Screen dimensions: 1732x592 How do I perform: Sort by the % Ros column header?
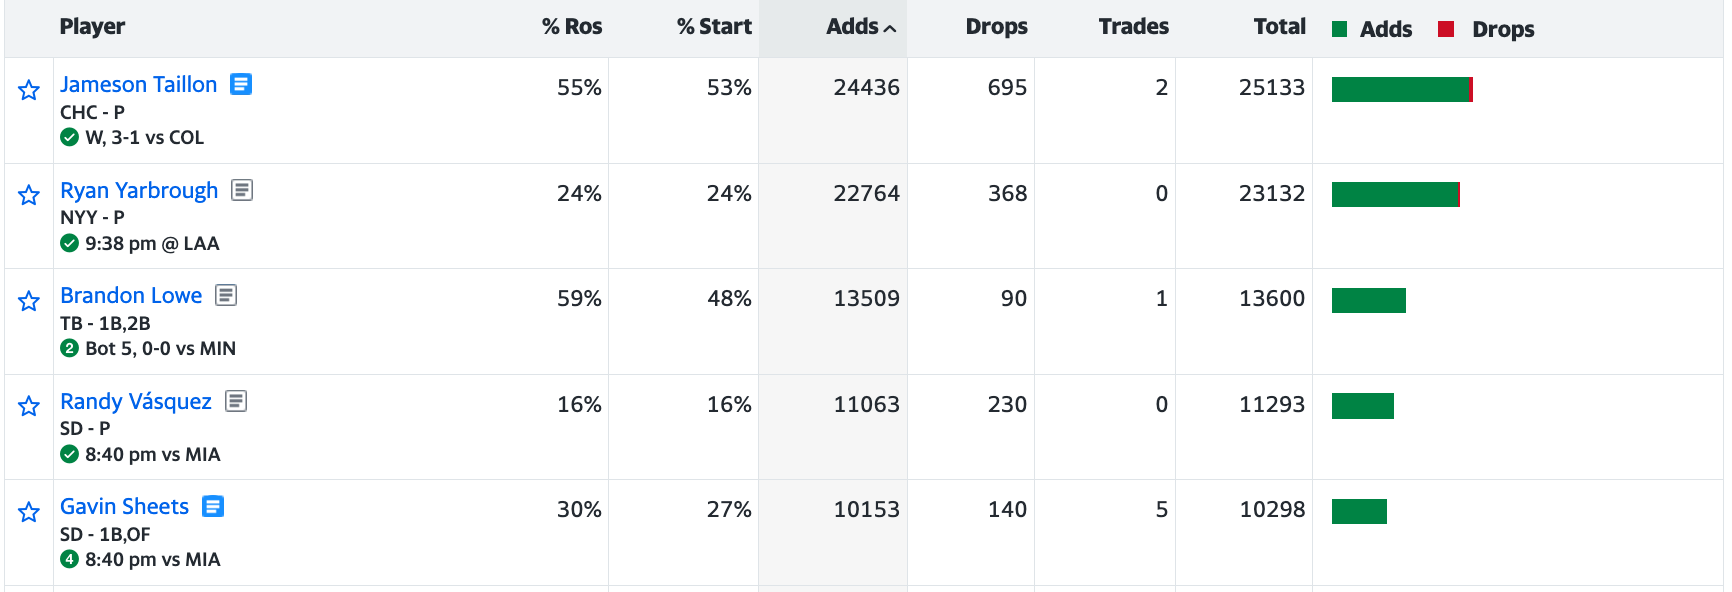tap(572, 27)
